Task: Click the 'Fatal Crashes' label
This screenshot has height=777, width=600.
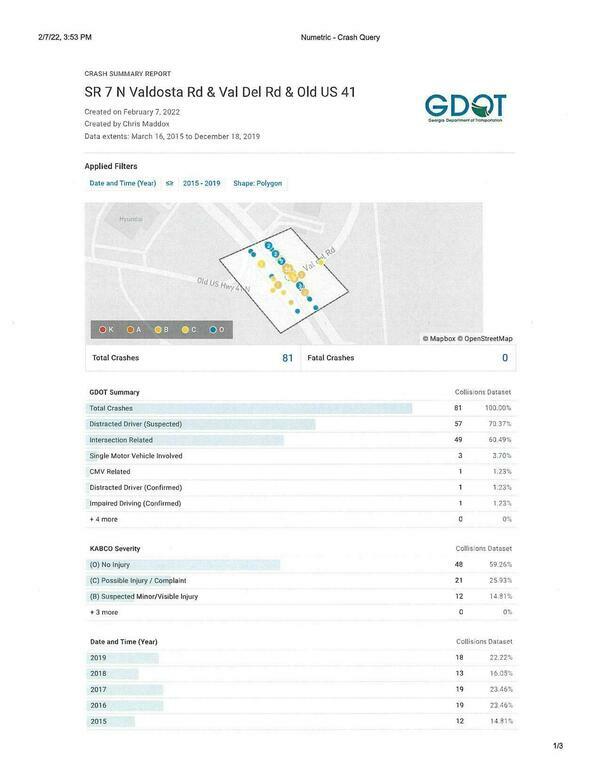Action: (331, 358)
